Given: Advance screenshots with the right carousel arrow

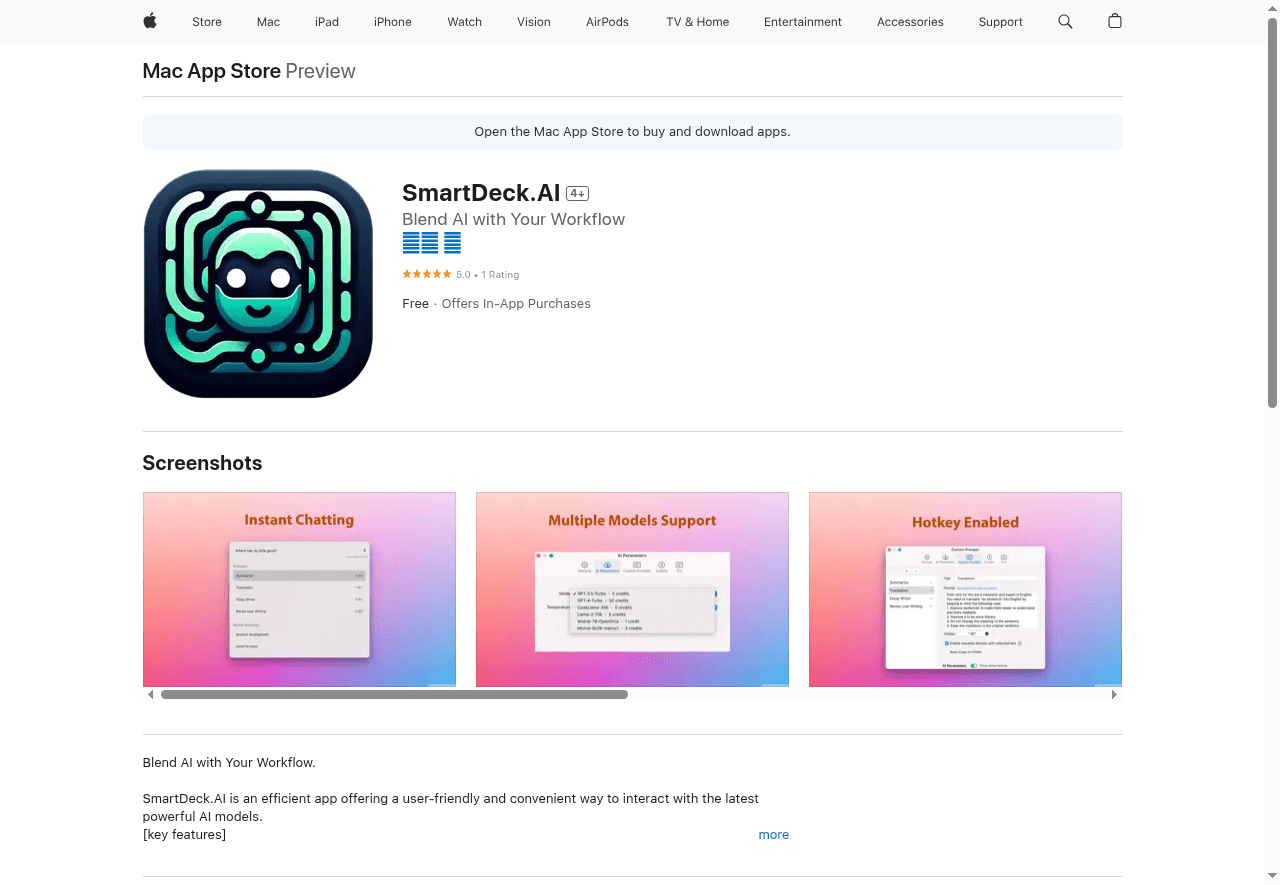Looking at the screenshot, I should point(1114,694).
